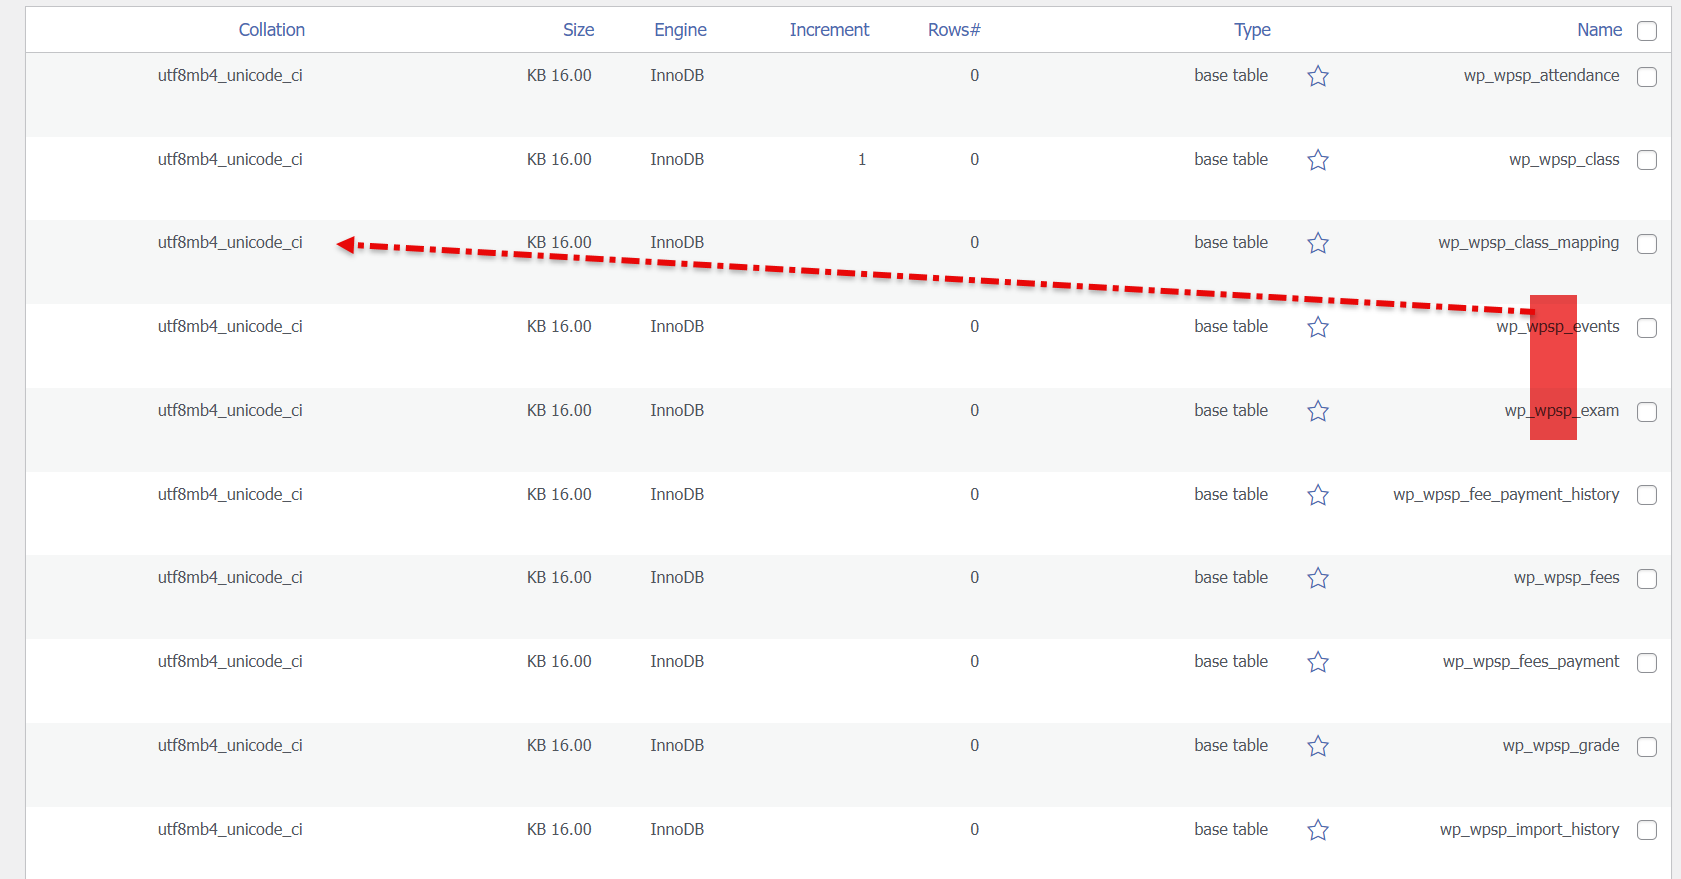Star the wp_wpsp_attendance table as favorite

click(x=1318, y=76)
